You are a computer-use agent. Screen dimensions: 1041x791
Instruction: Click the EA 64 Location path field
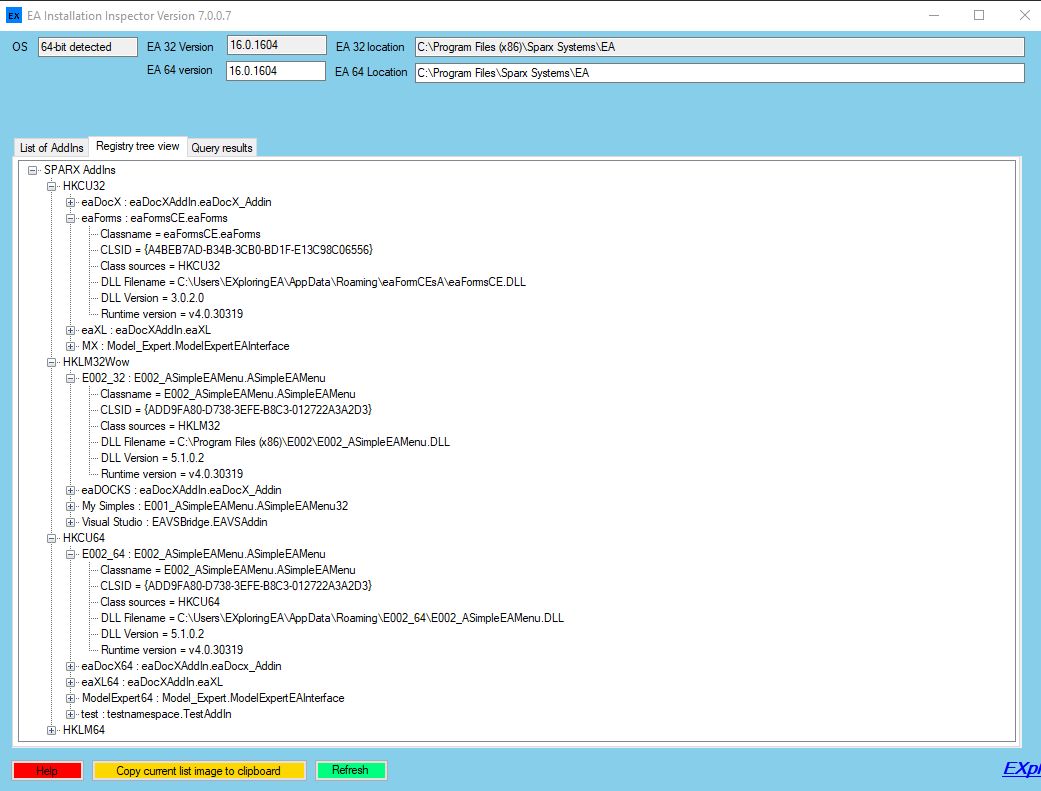coord(718,72)
